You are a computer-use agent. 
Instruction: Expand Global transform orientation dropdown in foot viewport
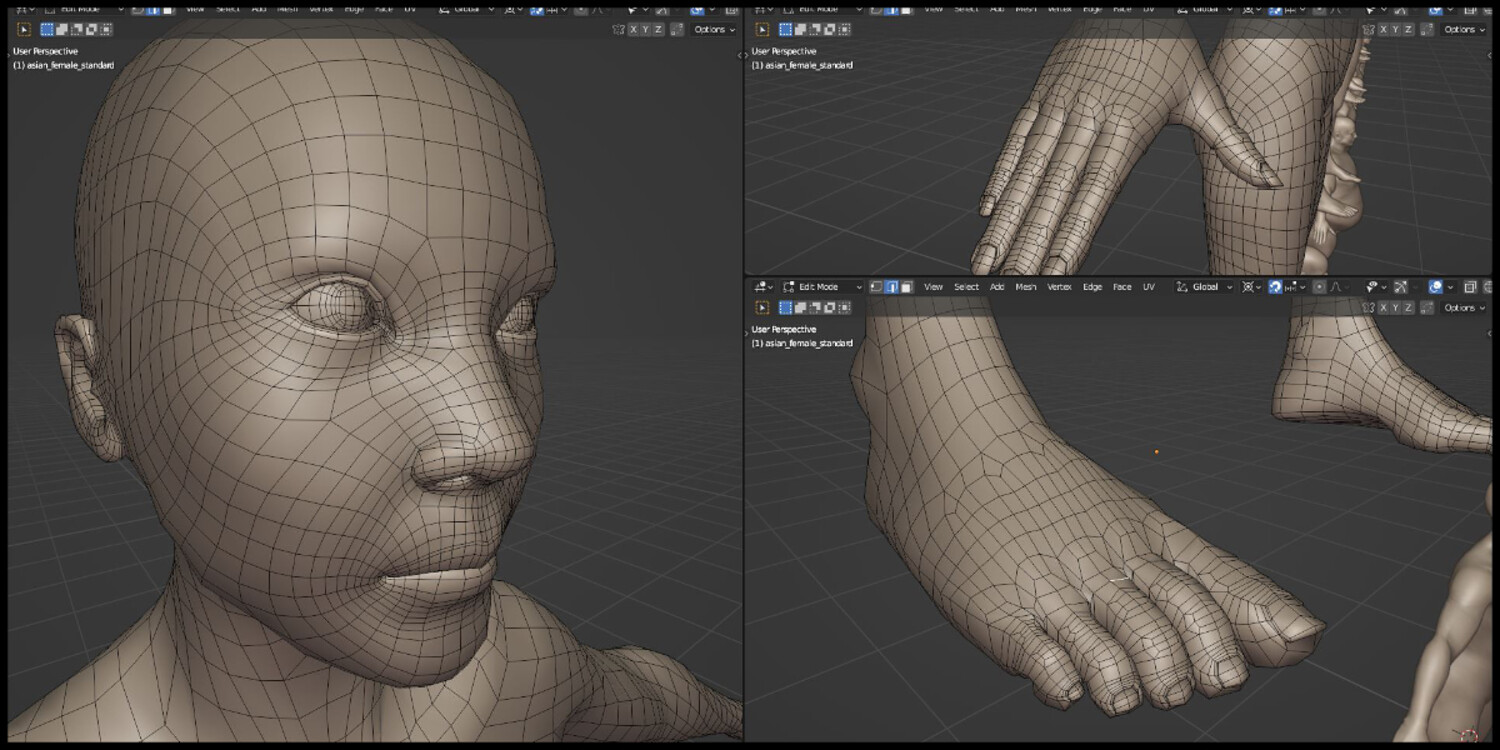(x=1204, y=287)
